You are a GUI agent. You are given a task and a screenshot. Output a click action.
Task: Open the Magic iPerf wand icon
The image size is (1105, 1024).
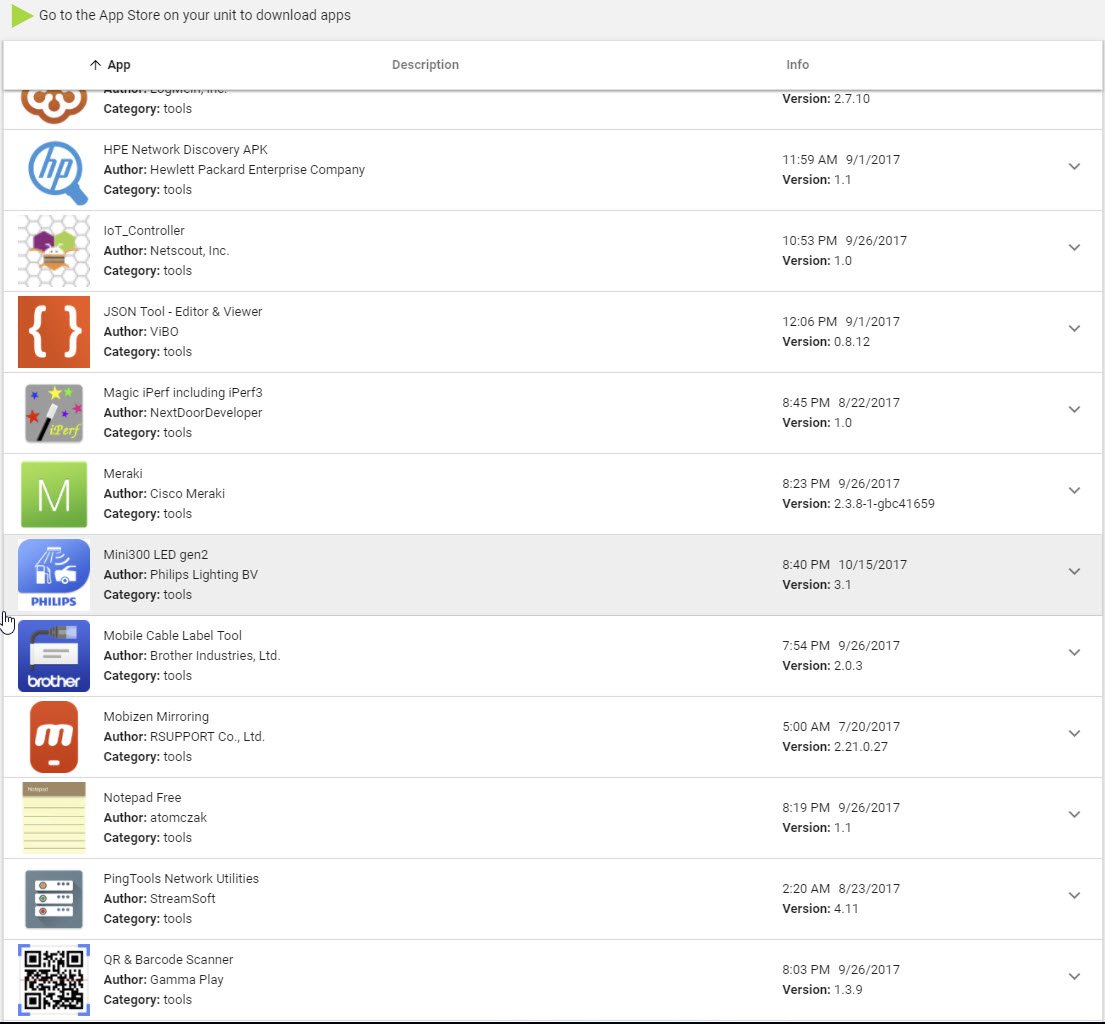(x=54, y=413)
